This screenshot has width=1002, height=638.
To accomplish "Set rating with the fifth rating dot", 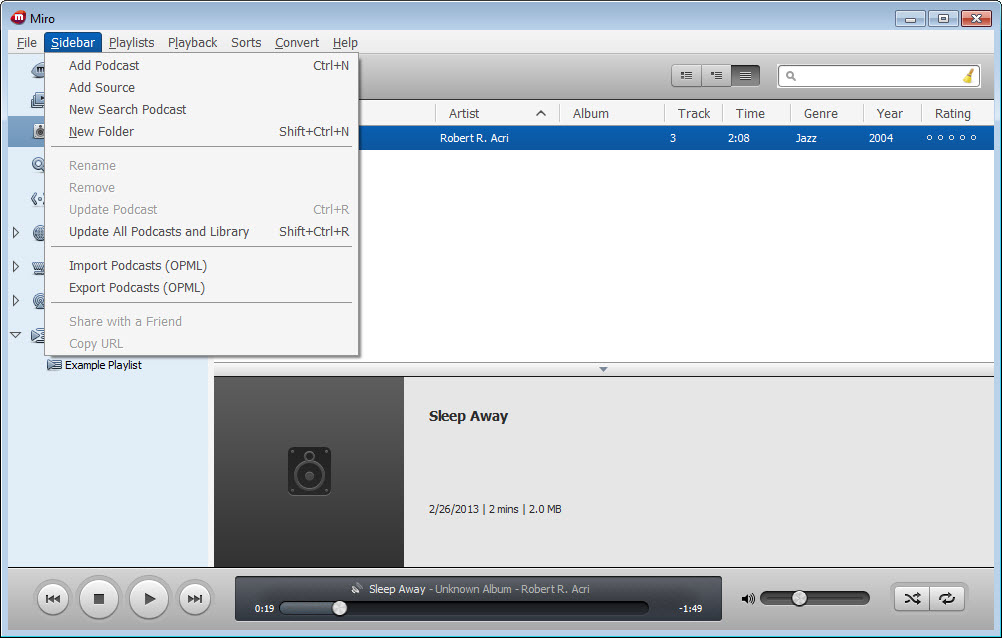I will [973, 138].
